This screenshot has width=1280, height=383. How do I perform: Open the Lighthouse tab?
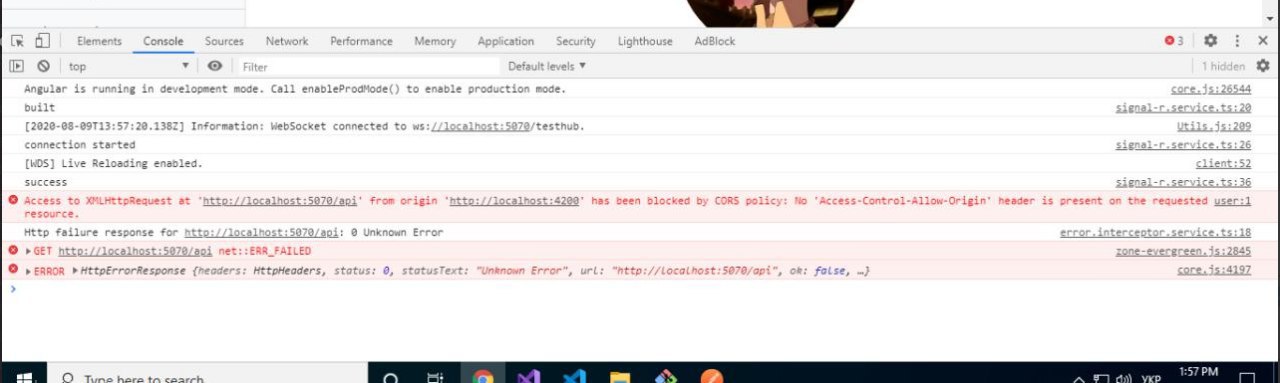pyautogui.click(x=645, y=41)
